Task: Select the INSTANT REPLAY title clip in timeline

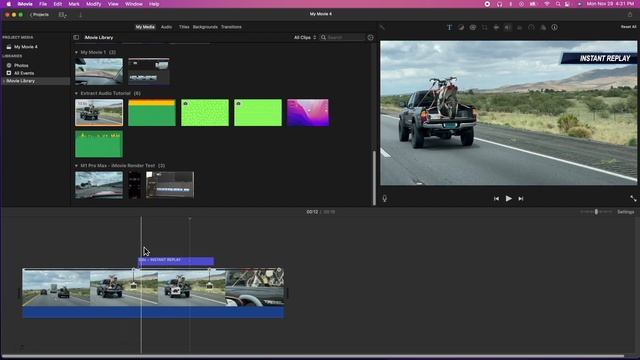Action: coord(176,261)
